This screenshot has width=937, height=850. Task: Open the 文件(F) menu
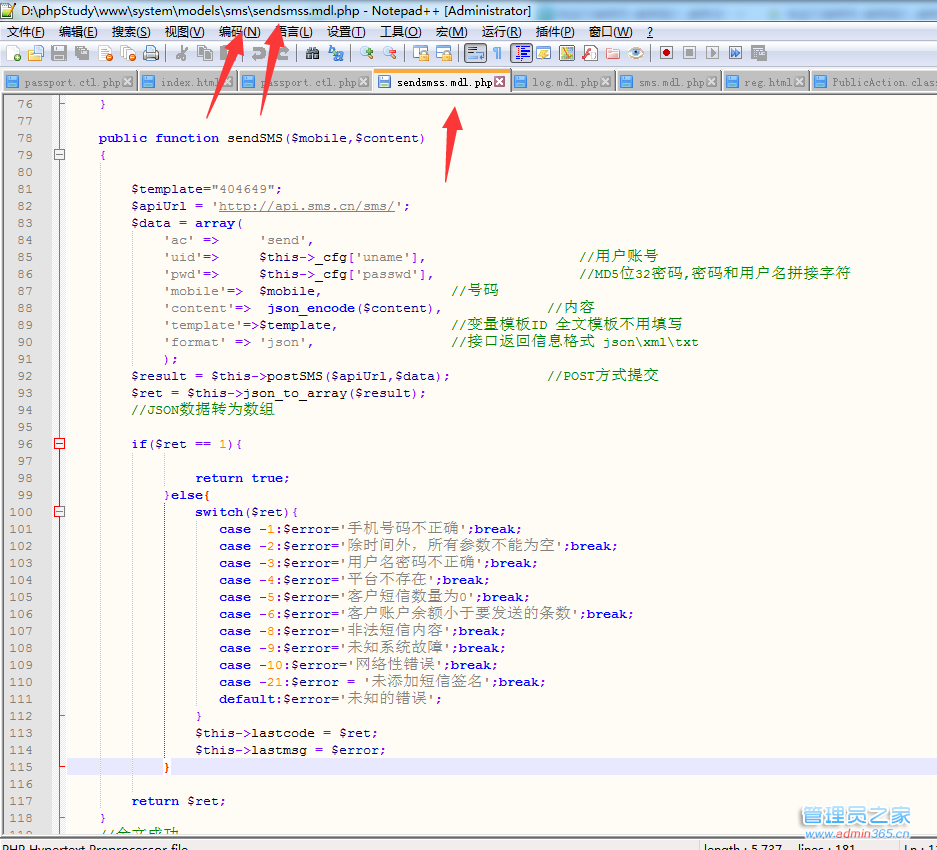pos(26,32)
